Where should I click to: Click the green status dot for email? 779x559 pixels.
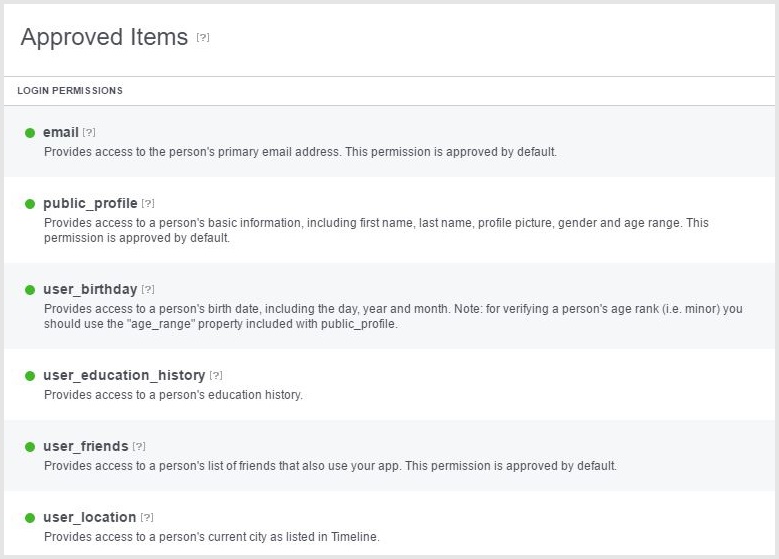pos(30,133)
